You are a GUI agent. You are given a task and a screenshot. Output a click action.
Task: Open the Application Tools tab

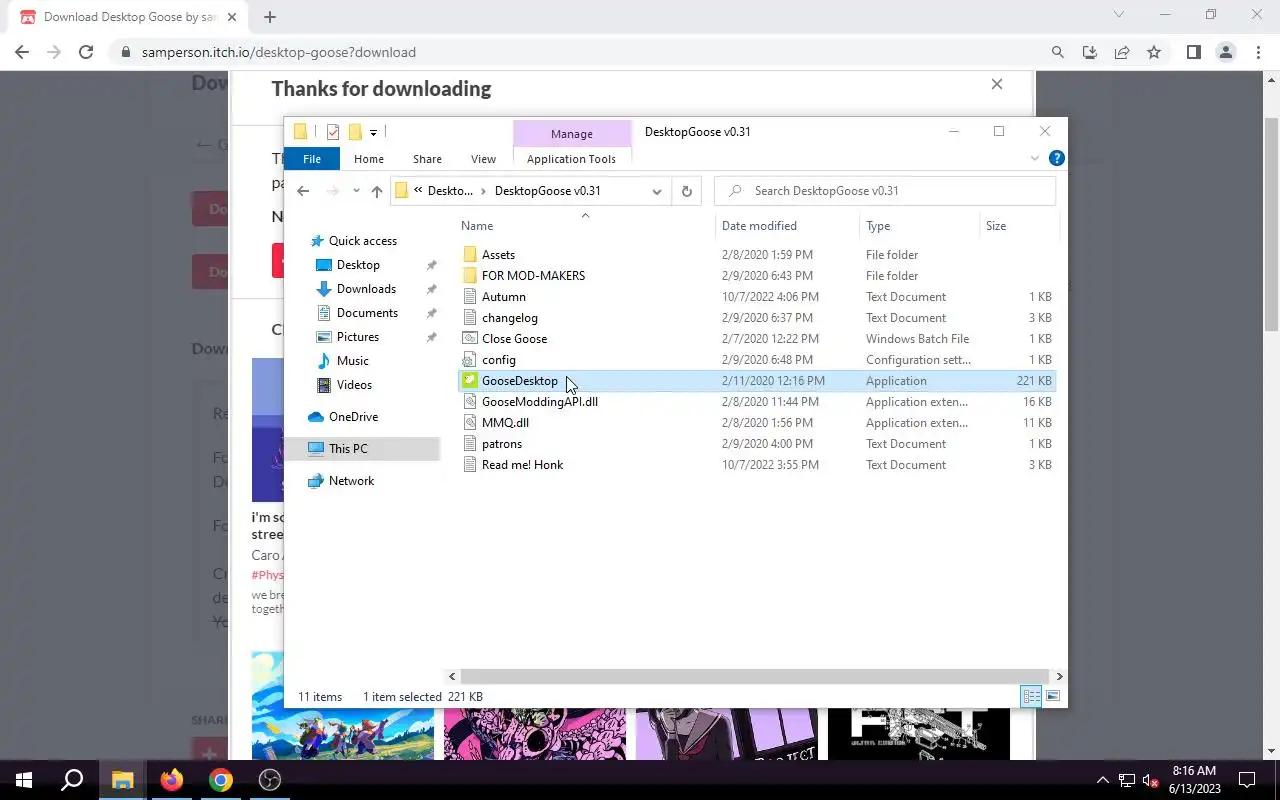click(x=571, y=159)
